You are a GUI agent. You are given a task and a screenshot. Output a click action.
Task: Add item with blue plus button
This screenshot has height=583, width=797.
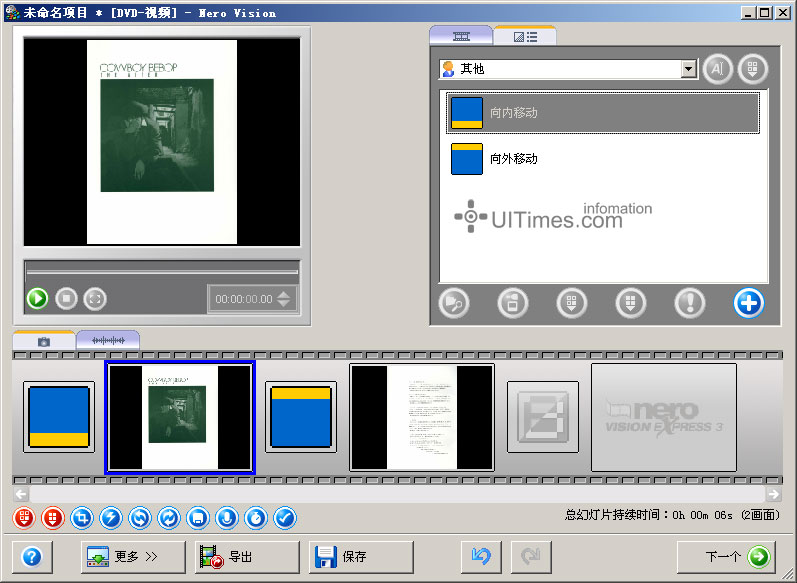[x=749, y=303]
